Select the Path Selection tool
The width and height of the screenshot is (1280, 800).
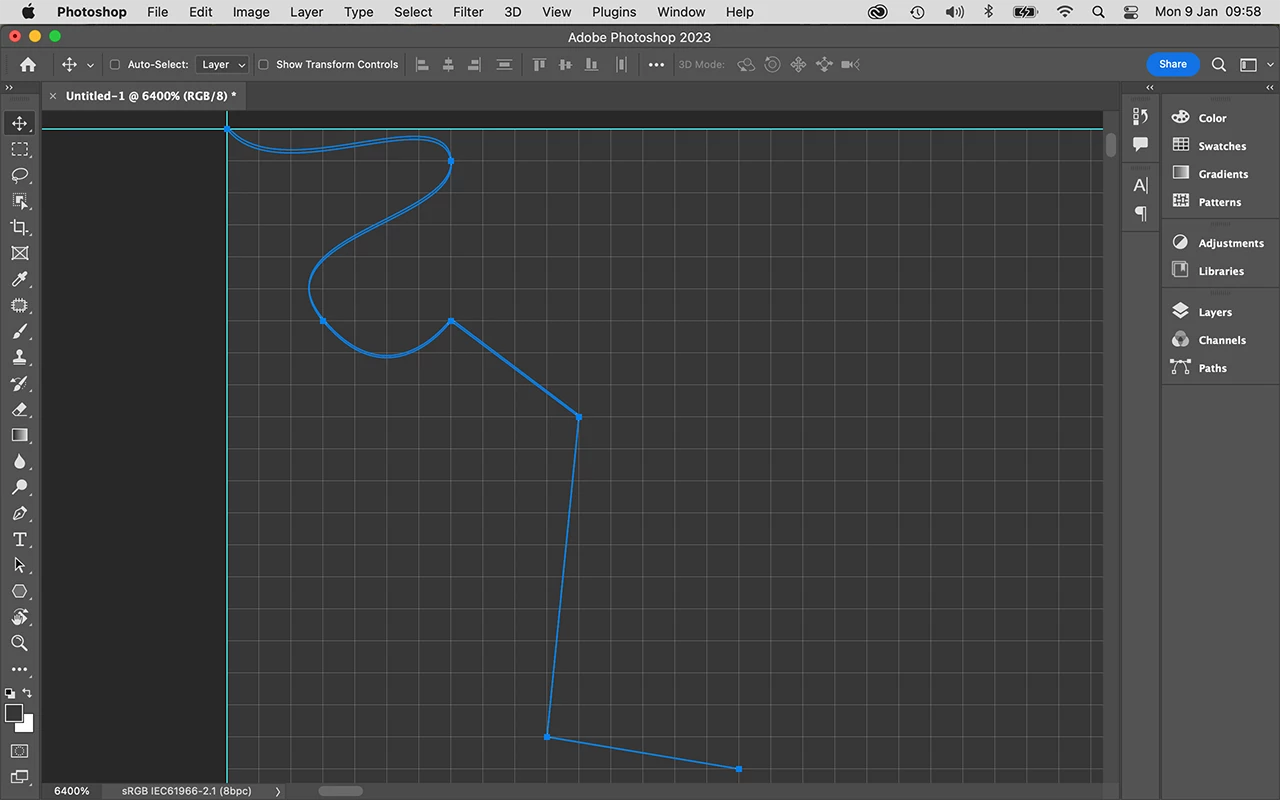[x=19, y=565]
